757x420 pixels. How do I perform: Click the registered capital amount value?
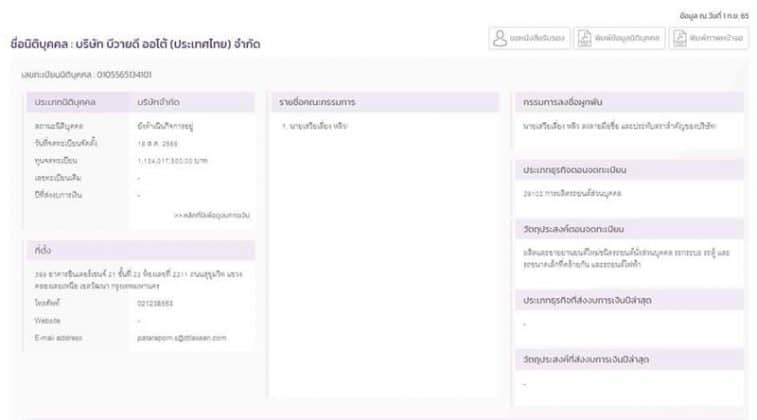pos(172,161)
